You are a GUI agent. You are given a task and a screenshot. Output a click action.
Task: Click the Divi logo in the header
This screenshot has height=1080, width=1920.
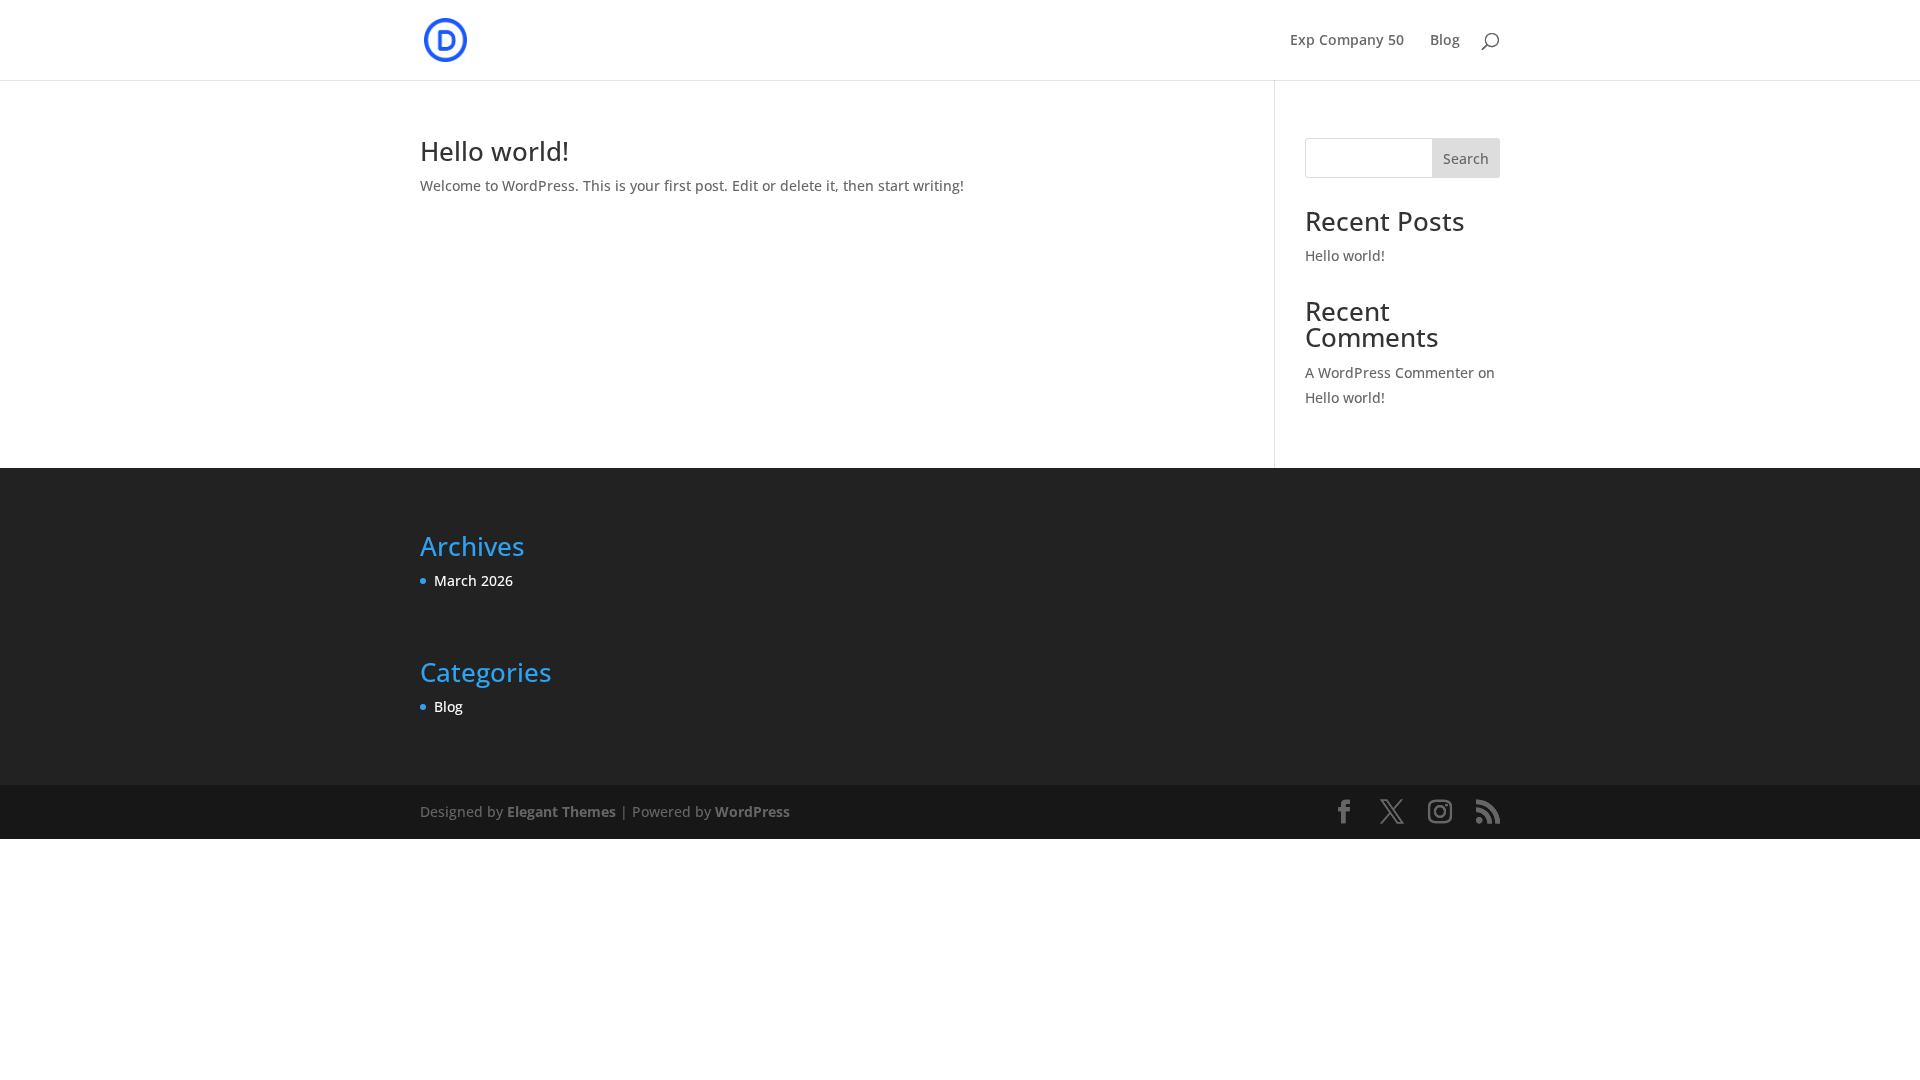tap(444, 40)
